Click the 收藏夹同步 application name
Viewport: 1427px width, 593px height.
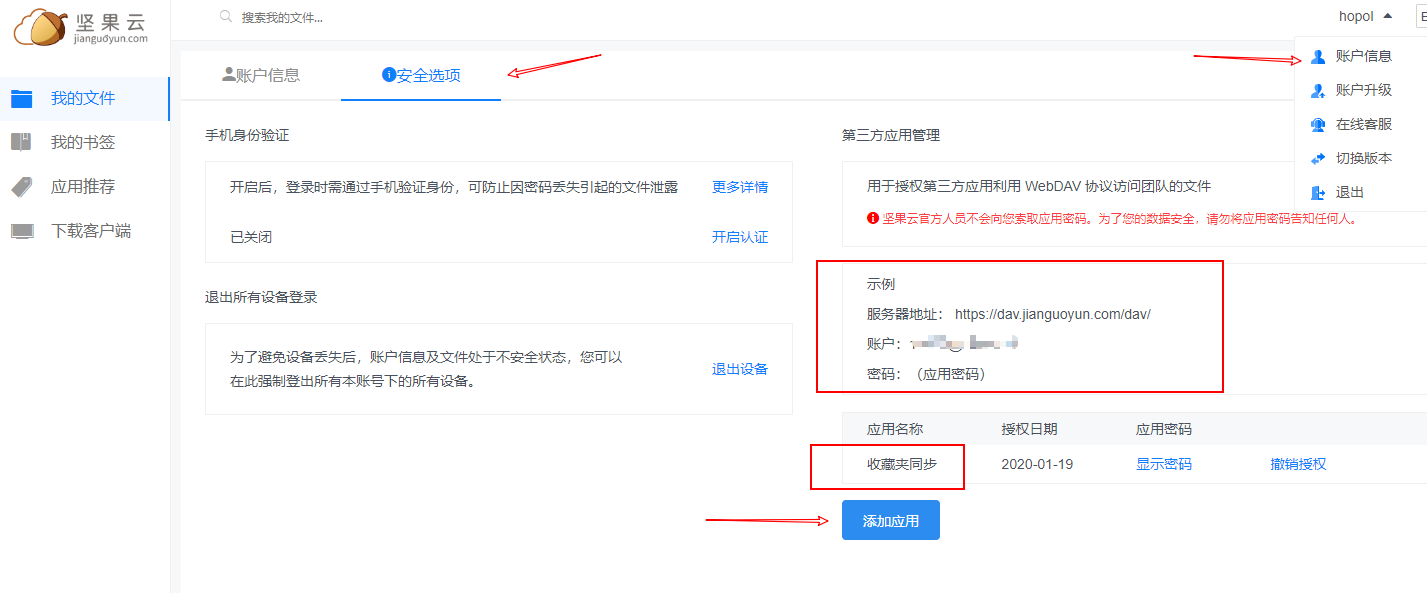click(x=902, y=464)
